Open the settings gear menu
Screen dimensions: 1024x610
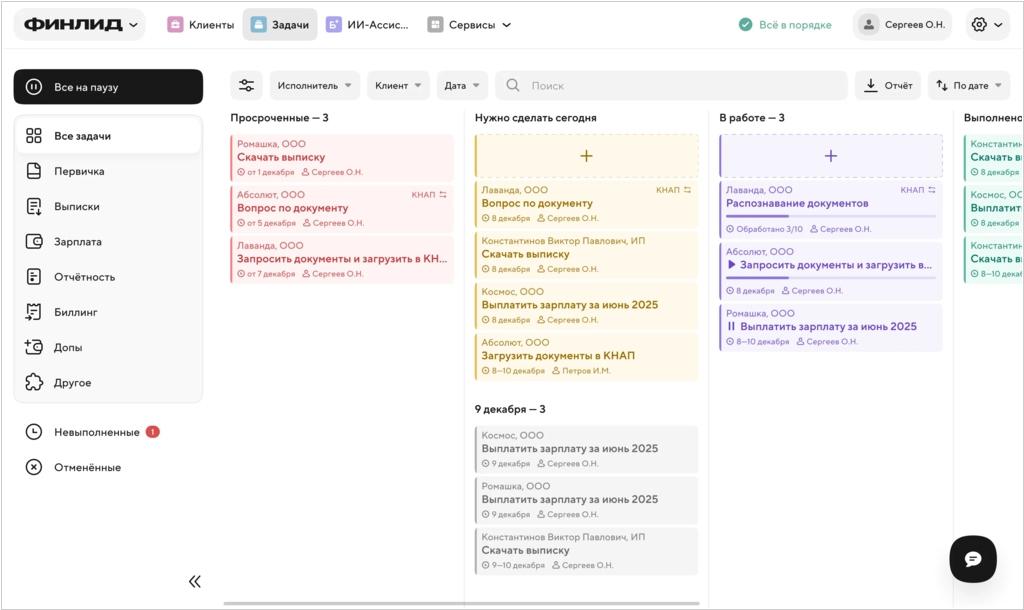pyautogui.click(x=987, y=25)
